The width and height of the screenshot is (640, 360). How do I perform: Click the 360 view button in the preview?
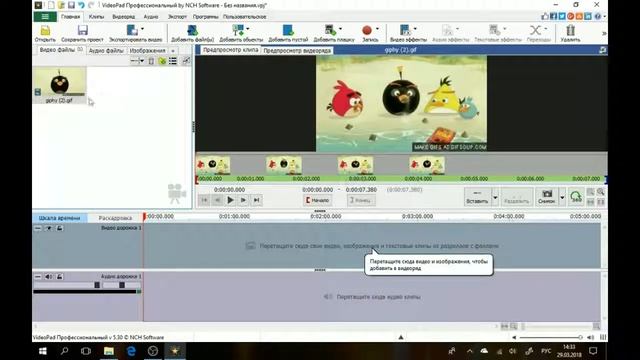[x=576, y=197]
